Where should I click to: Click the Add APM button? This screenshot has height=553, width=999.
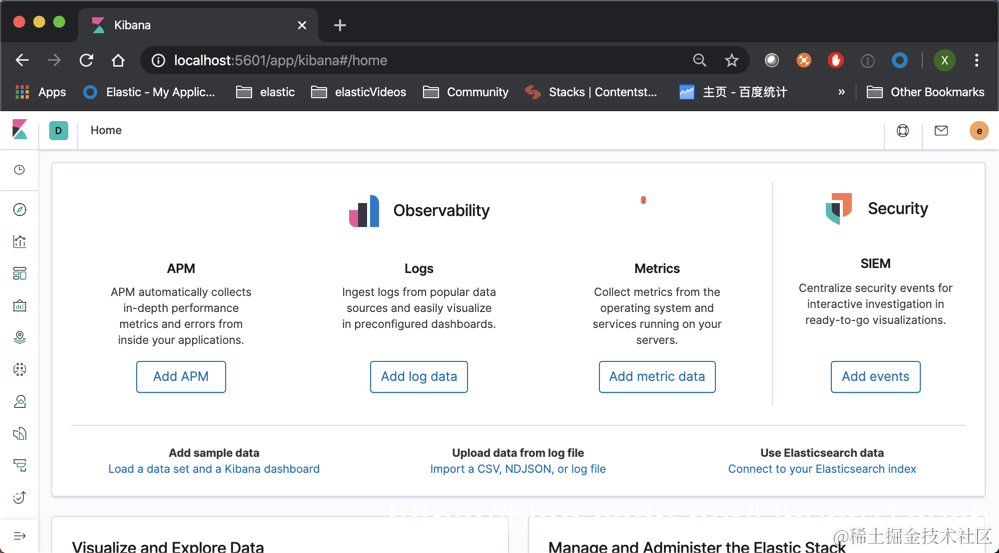pos(181,377)
